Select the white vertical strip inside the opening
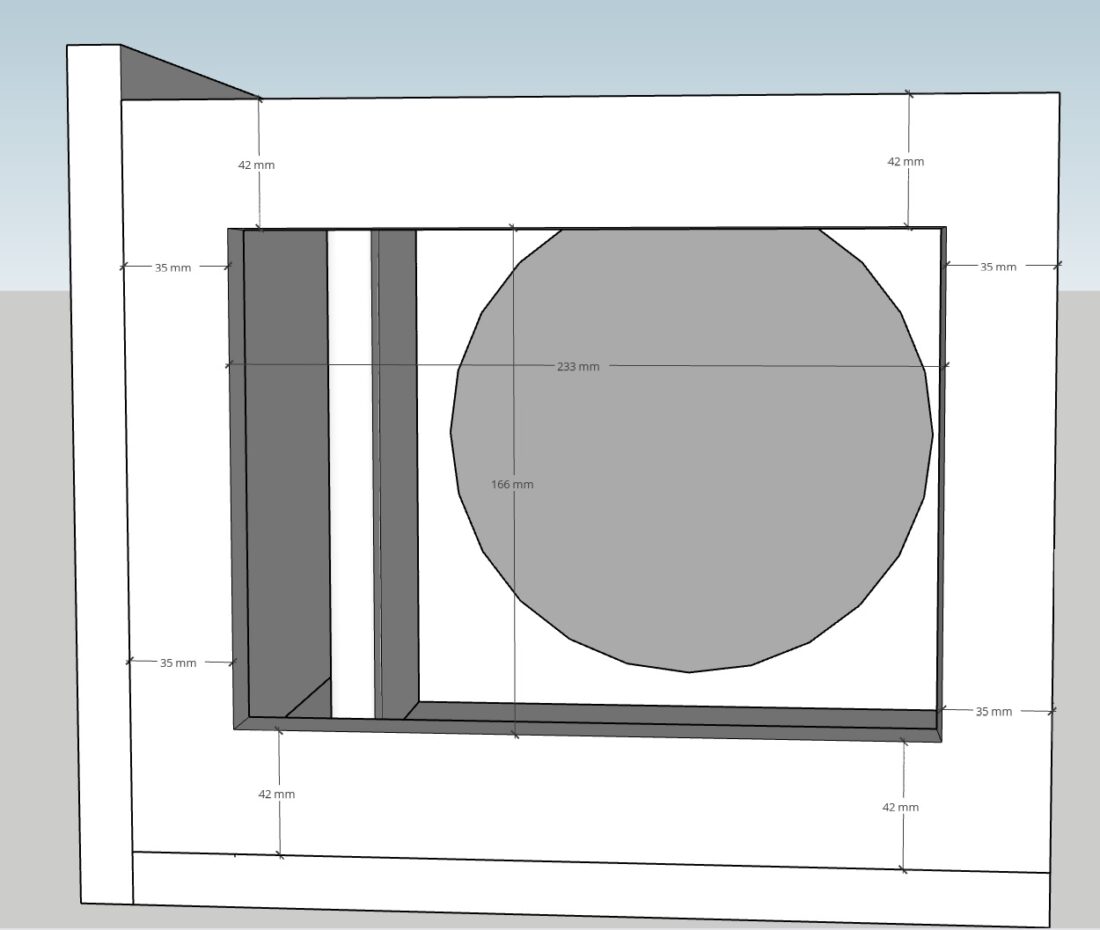The image size is (1100, 930). pyautogui.click(x=352, y=450)
